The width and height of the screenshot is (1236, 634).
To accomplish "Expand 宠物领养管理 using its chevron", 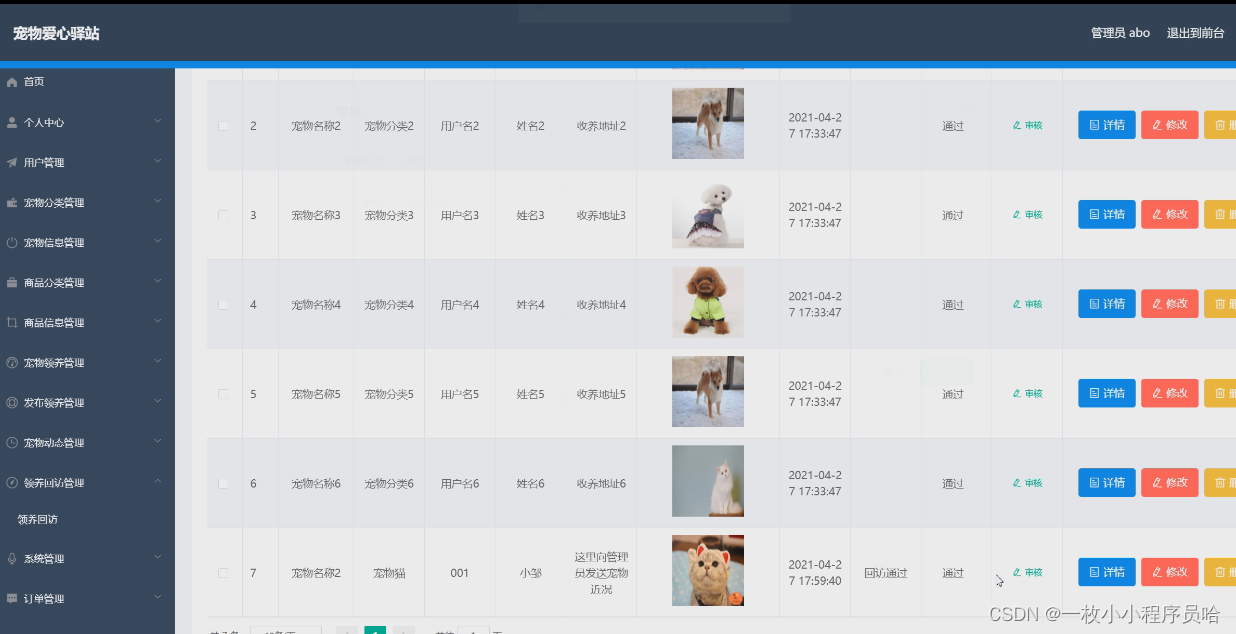I will (x=158, y=361).
